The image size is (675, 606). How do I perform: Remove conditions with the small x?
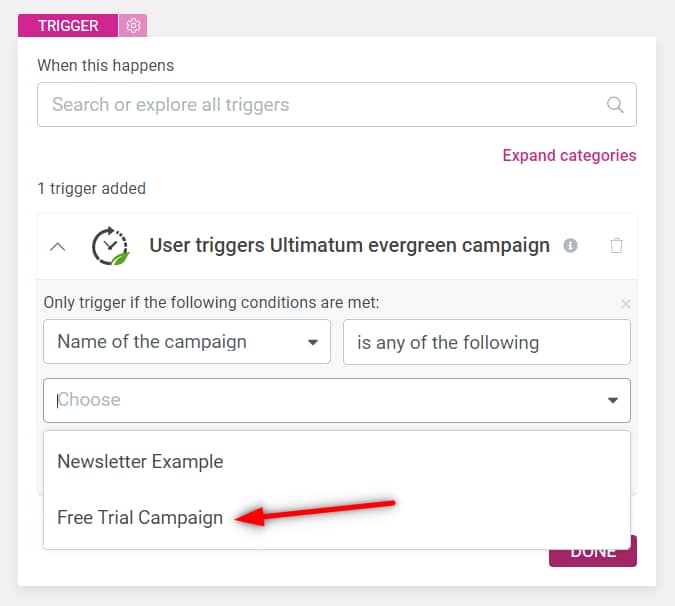tap(625, 303)
